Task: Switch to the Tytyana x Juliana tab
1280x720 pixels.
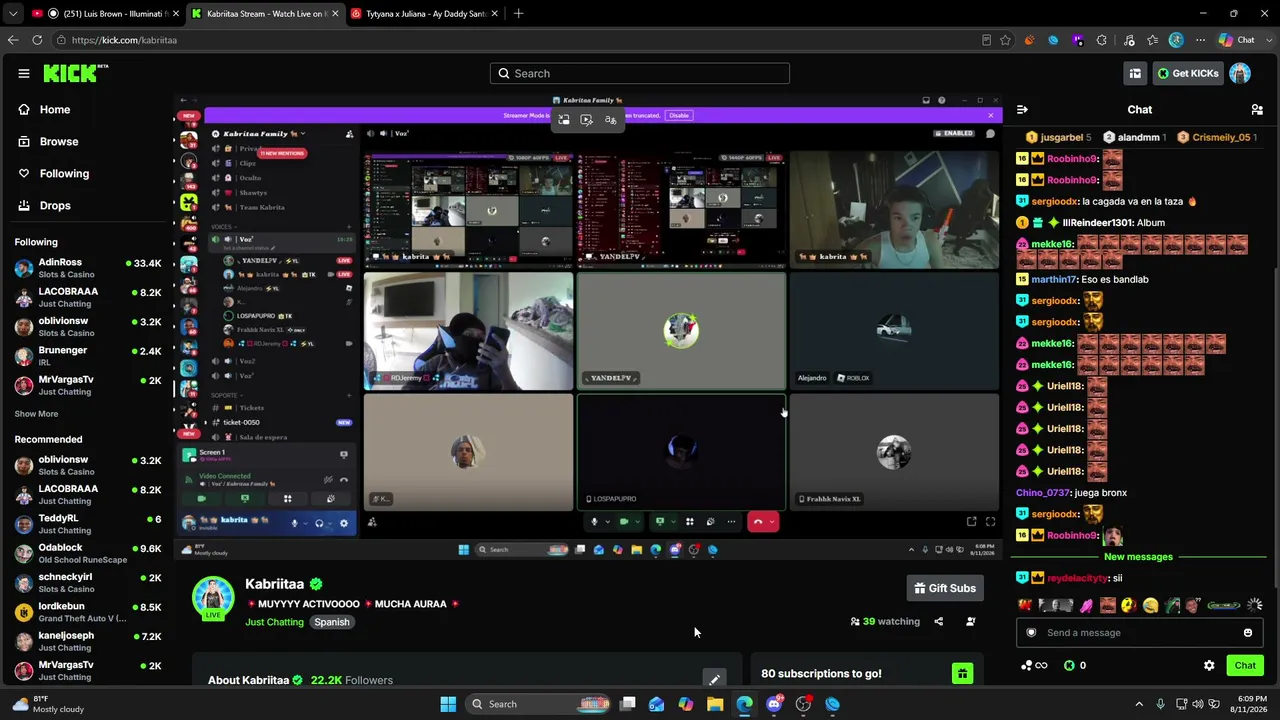Action: [423, 14]
